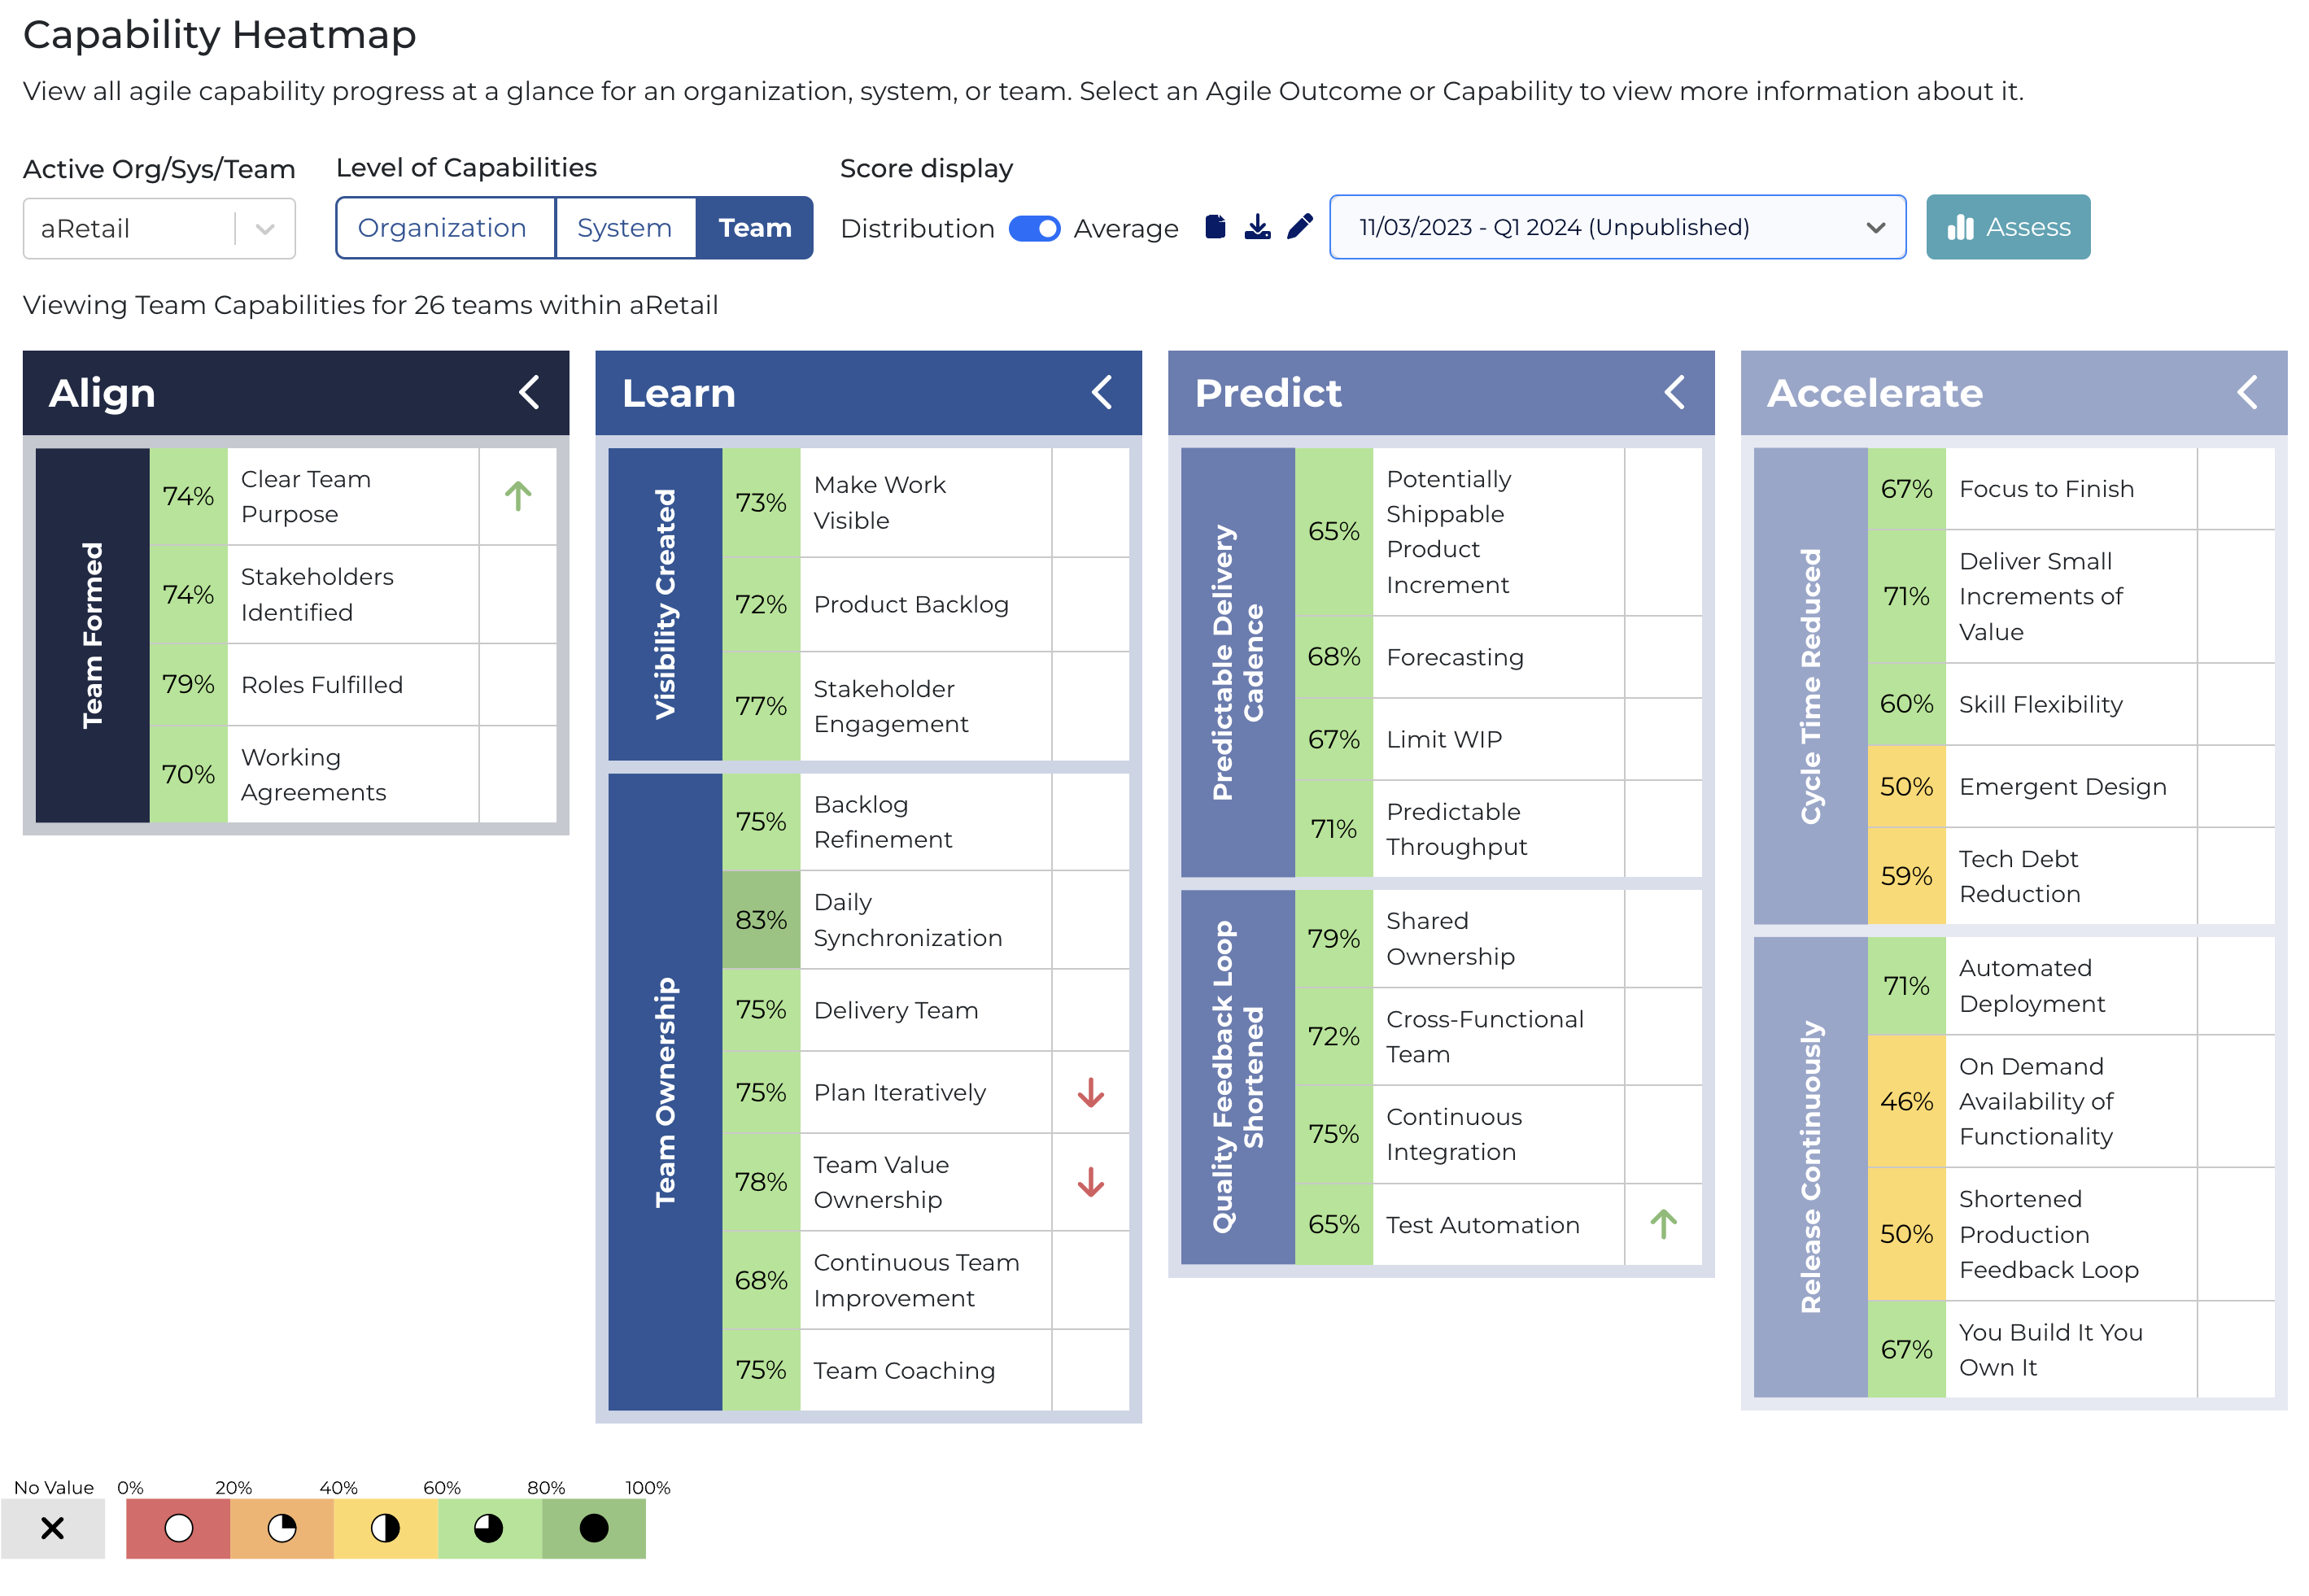Click the 80-100% dark green legend swatch
2309x1596 pixels.
594,1528
